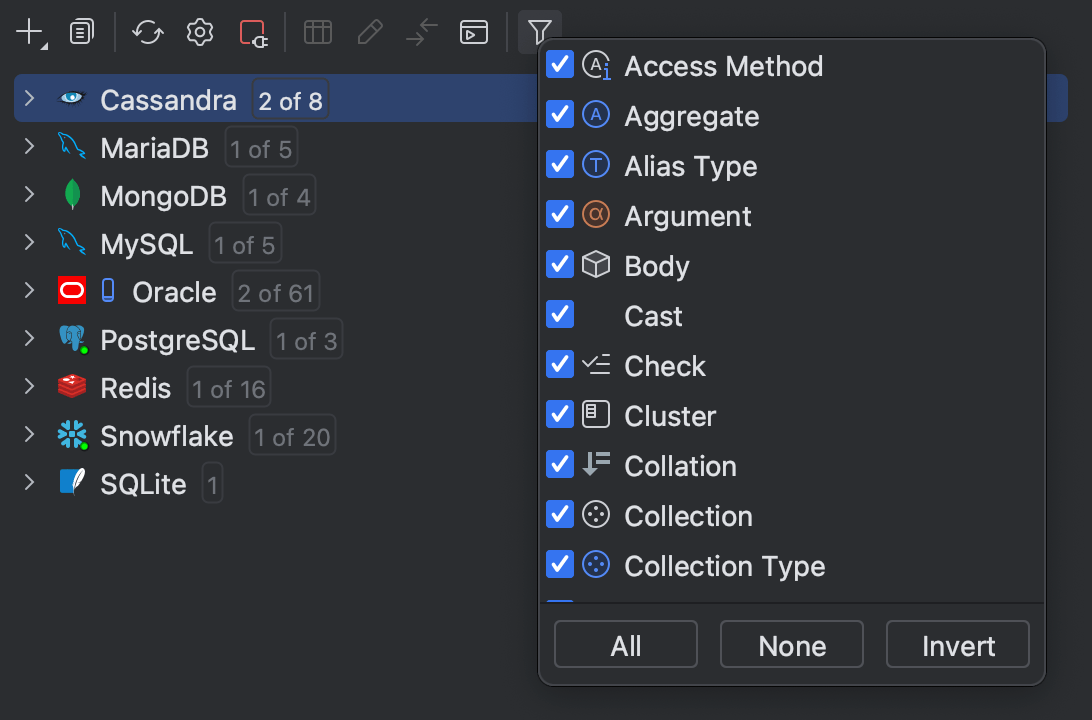Viewport: 1092px width, 720px height.
Task: Click the table editor icon
Action: (x=318, y=32)
